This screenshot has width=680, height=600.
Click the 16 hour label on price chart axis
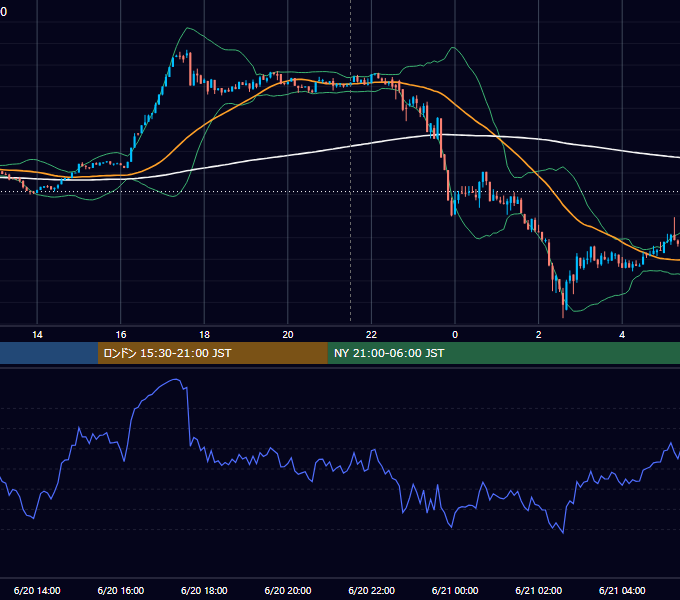coord(121,334)
